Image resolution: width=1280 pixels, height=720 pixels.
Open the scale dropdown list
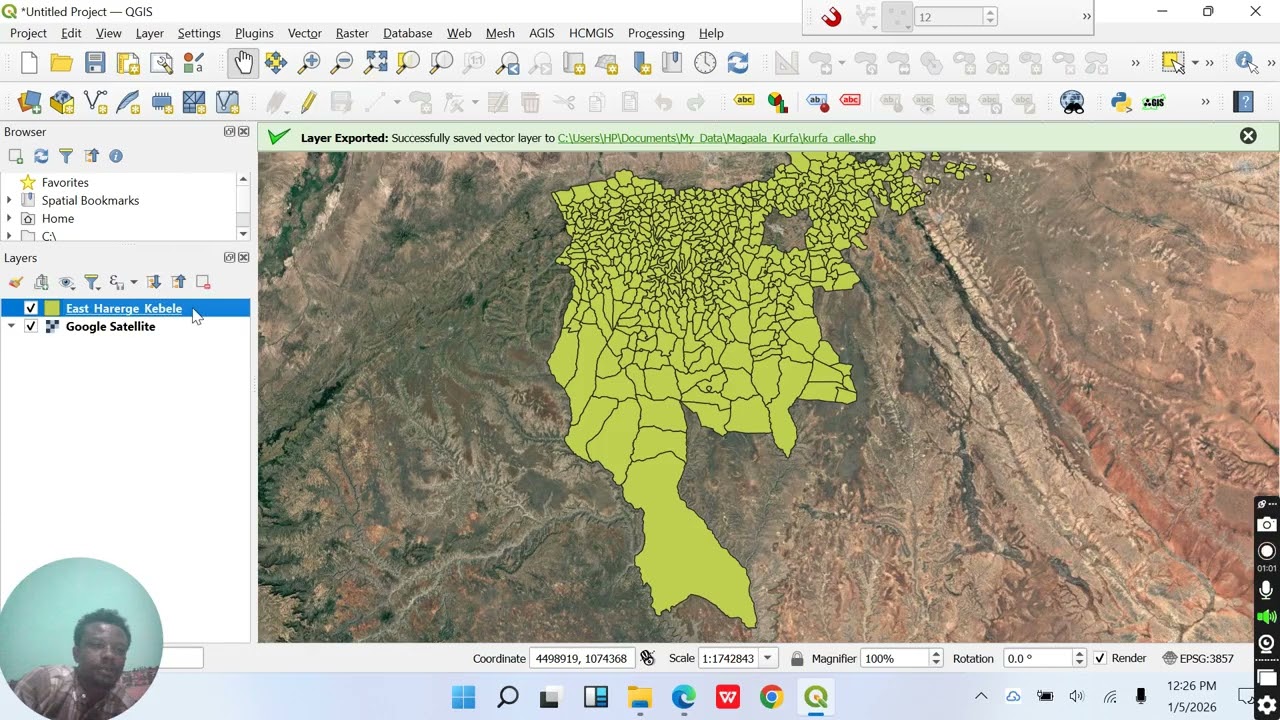click(x=767, y=658)
